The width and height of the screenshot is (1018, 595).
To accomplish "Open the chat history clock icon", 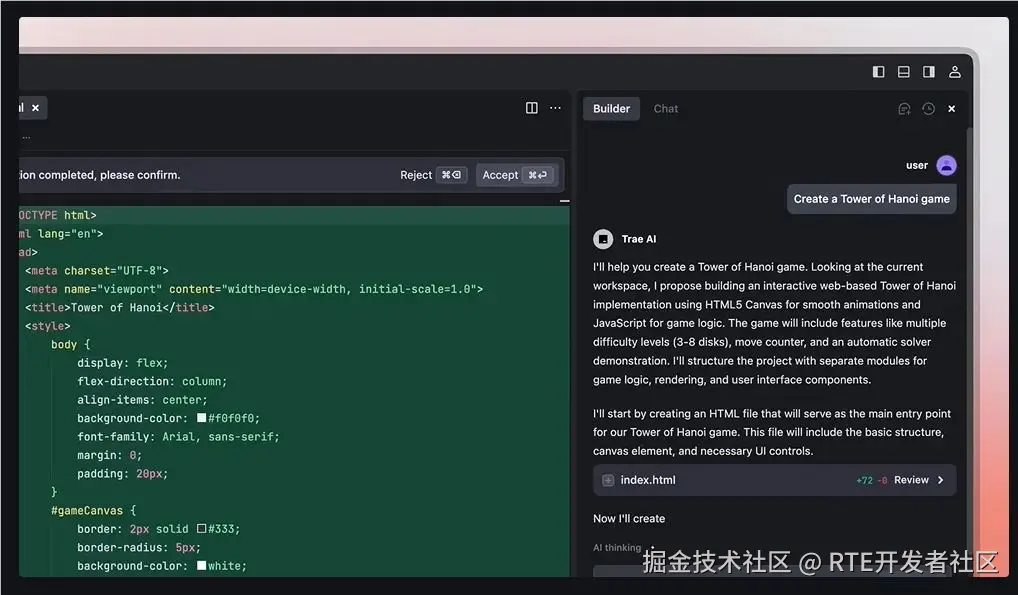I will (x=928, y=108).
